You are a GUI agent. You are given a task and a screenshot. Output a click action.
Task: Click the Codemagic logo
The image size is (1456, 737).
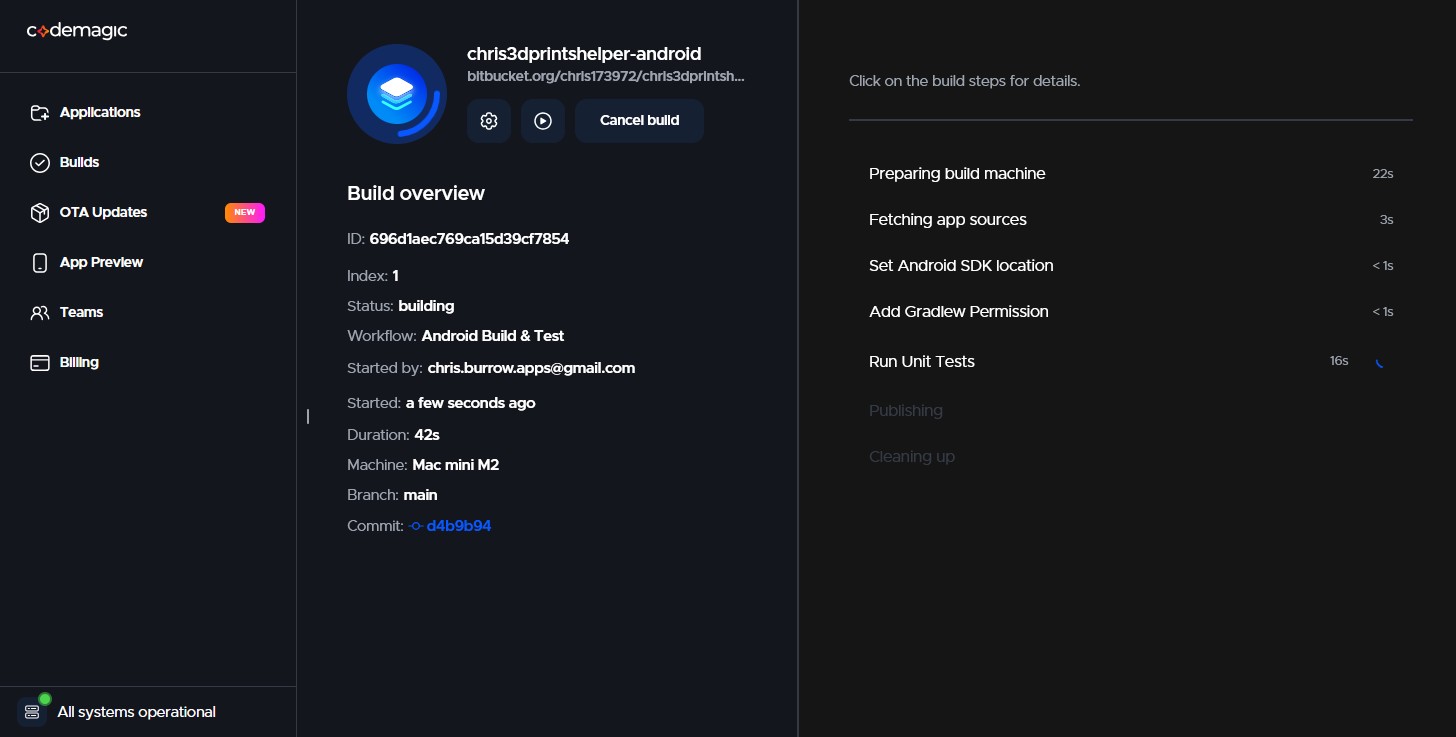77,31
